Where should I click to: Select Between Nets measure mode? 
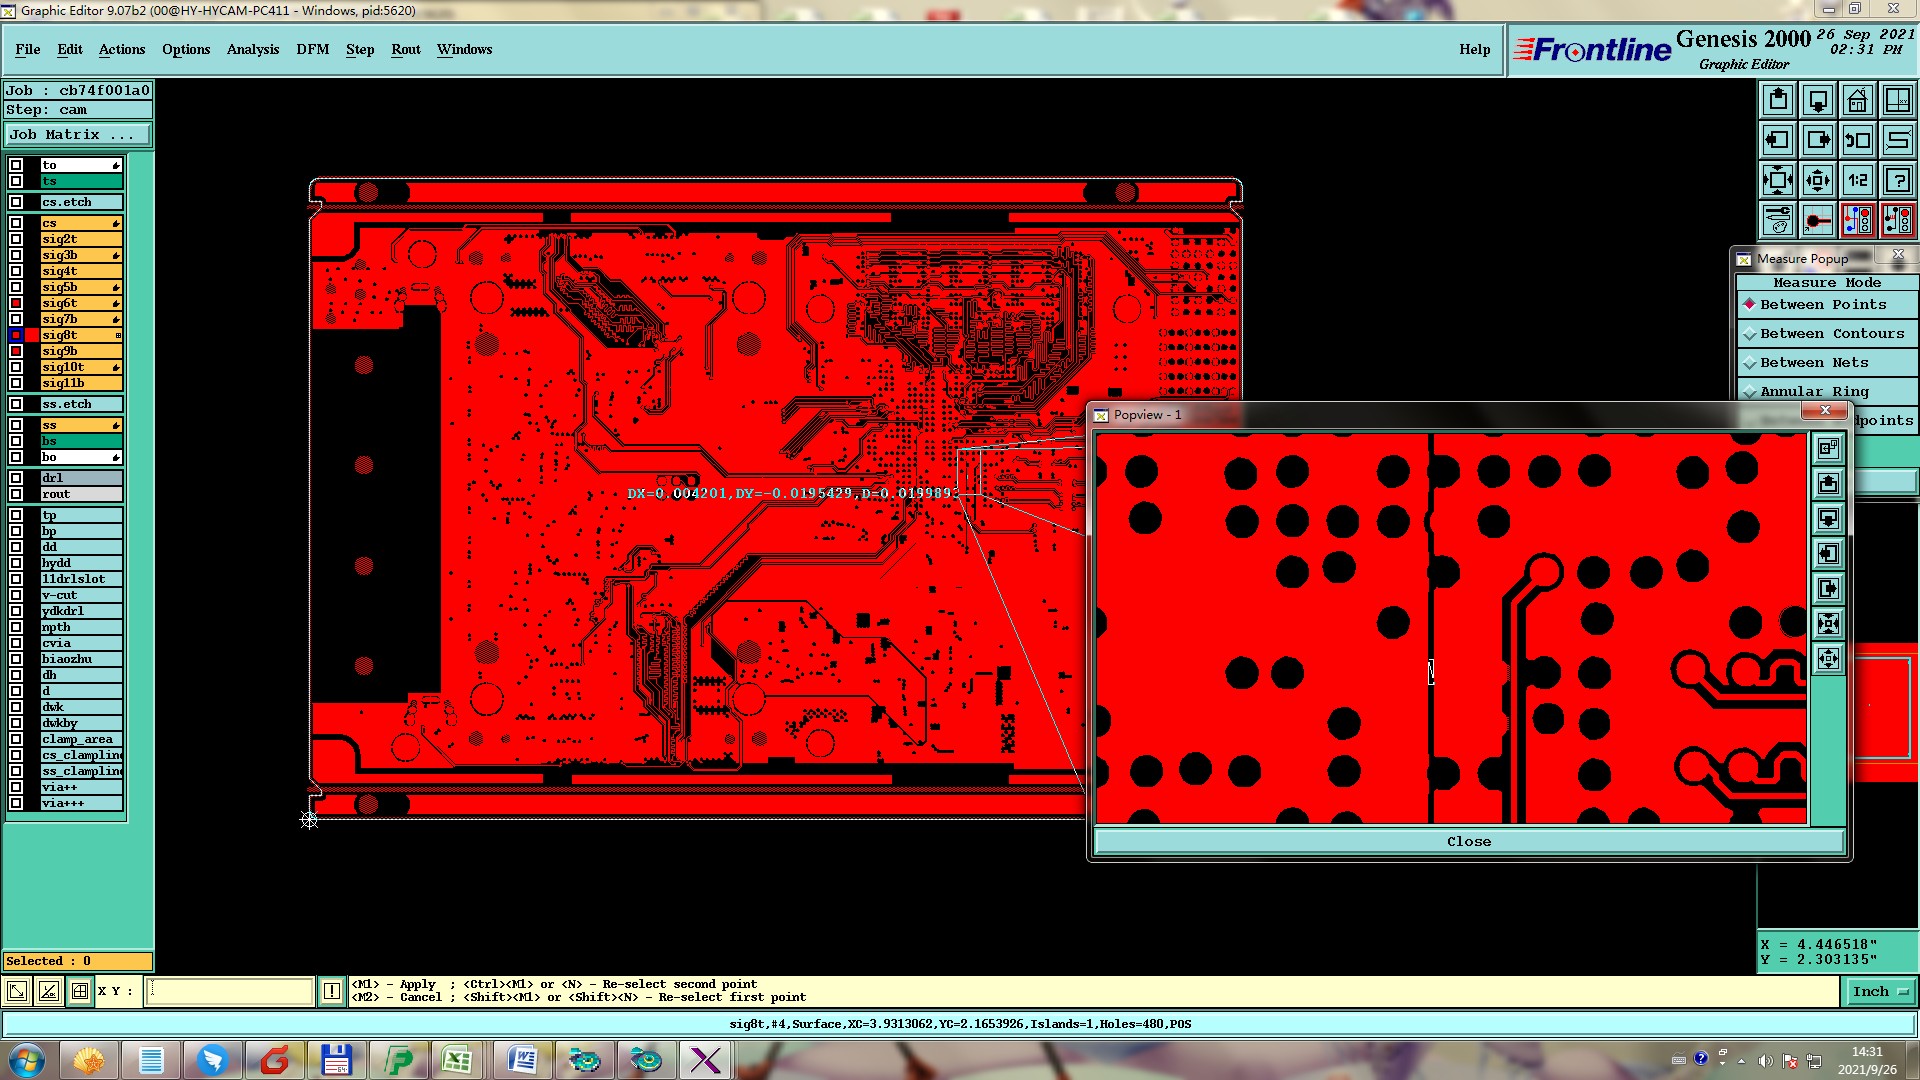(x=1813, y=363)
